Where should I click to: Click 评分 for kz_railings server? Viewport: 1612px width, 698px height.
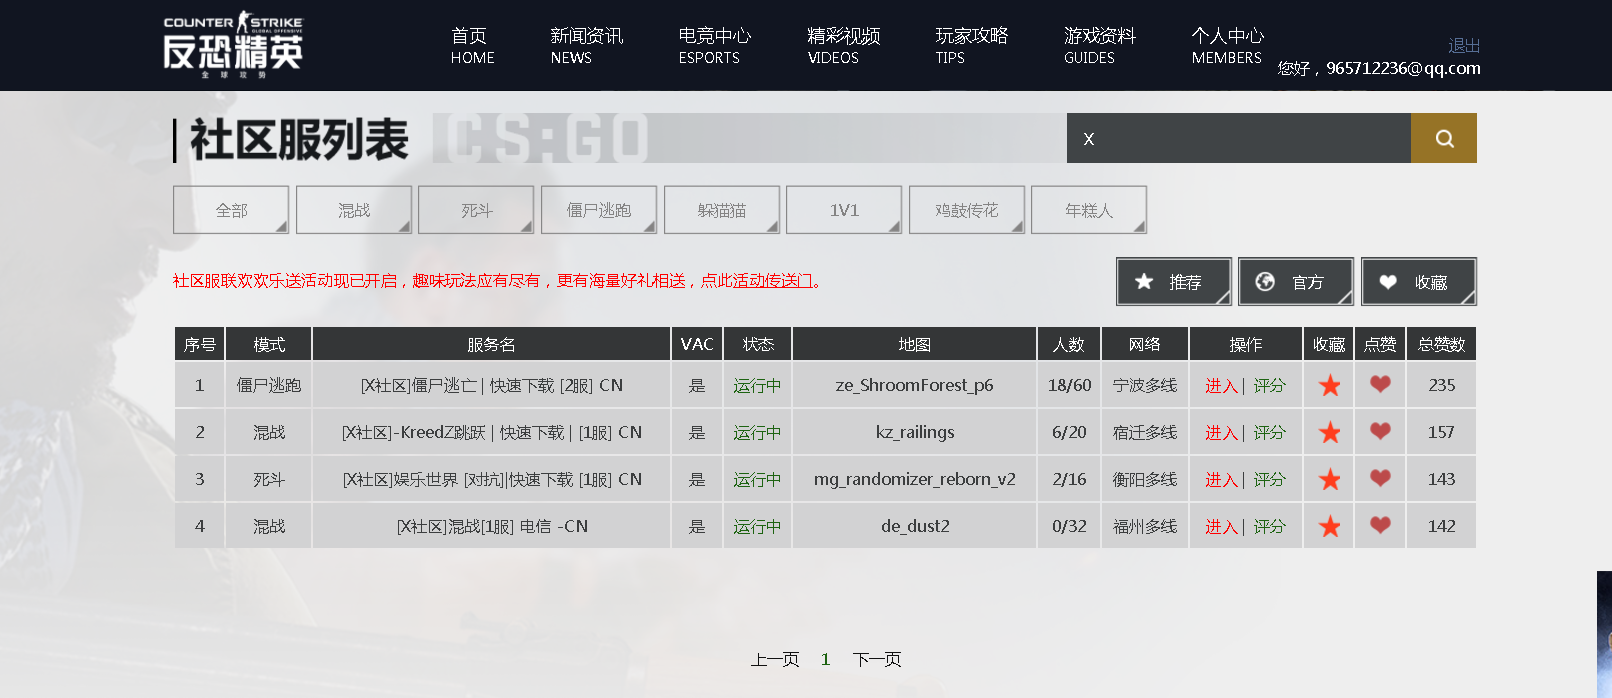pos(1269,433)
